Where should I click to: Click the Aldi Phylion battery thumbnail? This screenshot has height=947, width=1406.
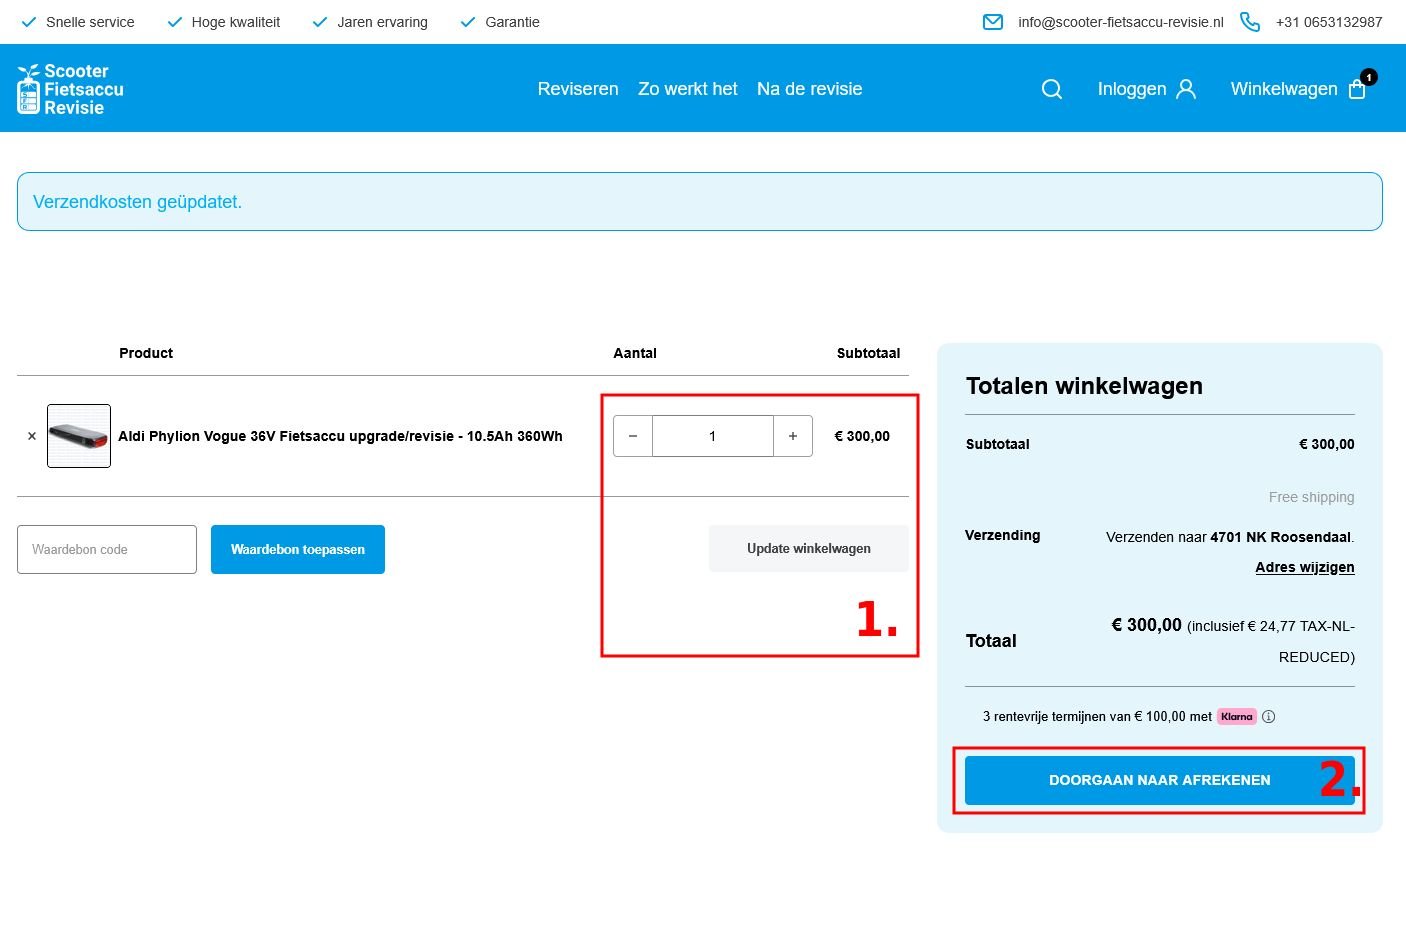coord(79,436)
